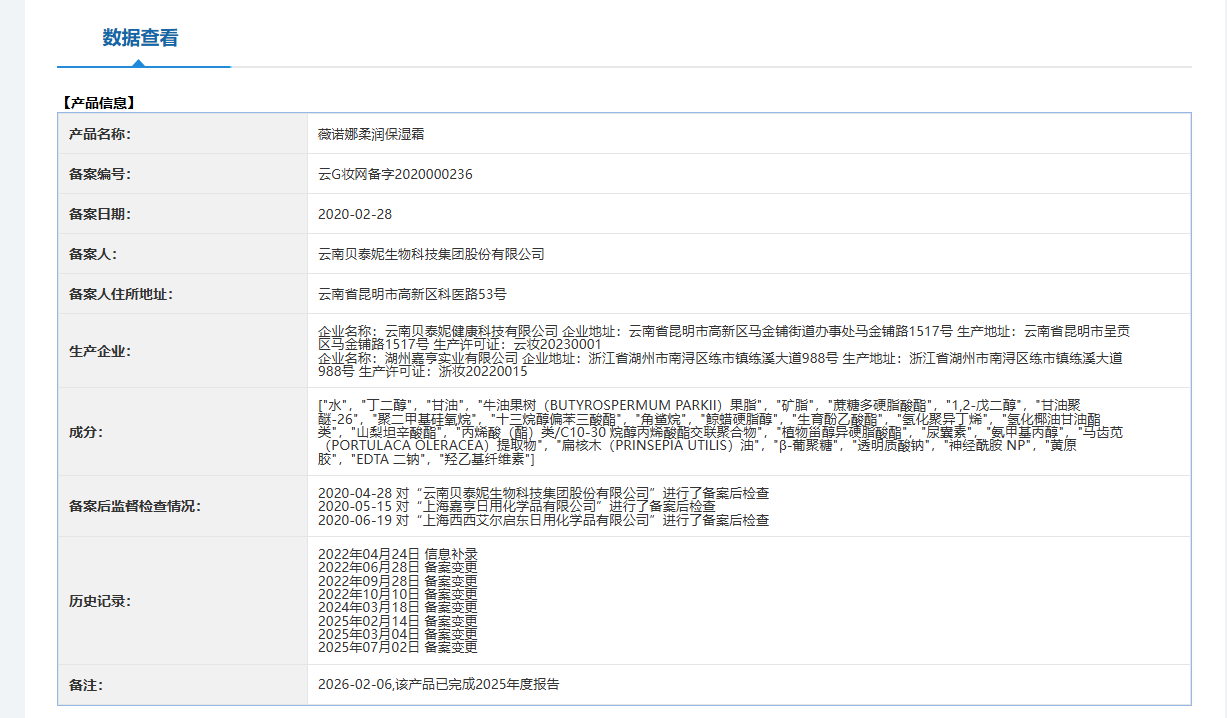The image size is (1227, 718).
Task: Select the 2025年02月14日 备案变更 entry
Action: coord(397,621)
